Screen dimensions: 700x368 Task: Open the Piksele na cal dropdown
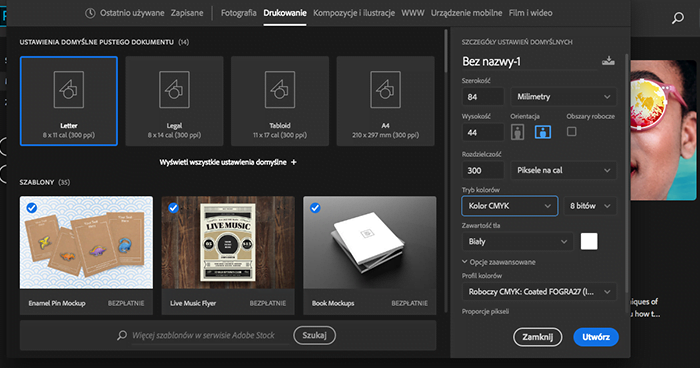563,170
